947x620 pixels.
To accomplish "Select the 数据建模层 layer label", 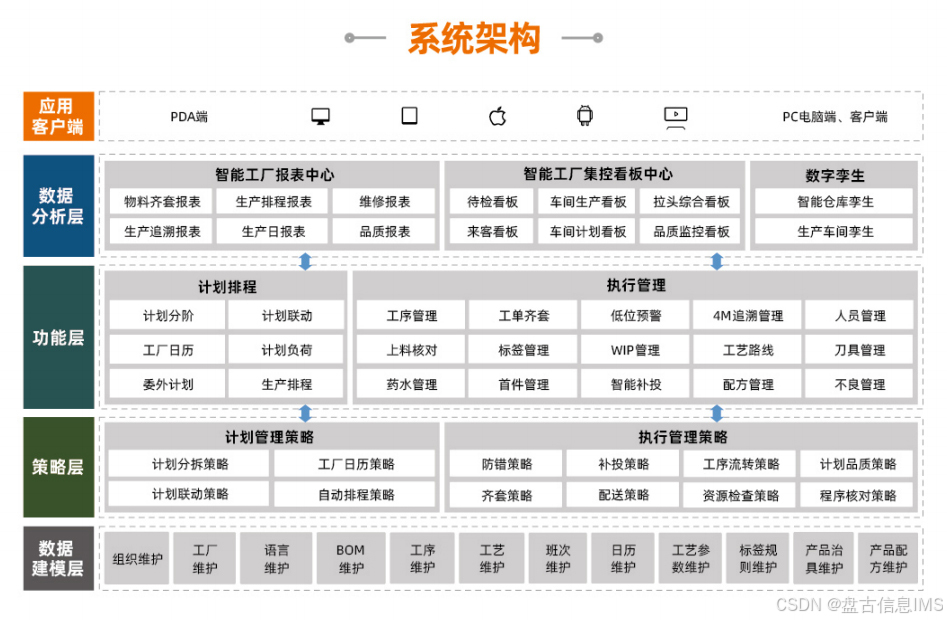I will point(59,558).
